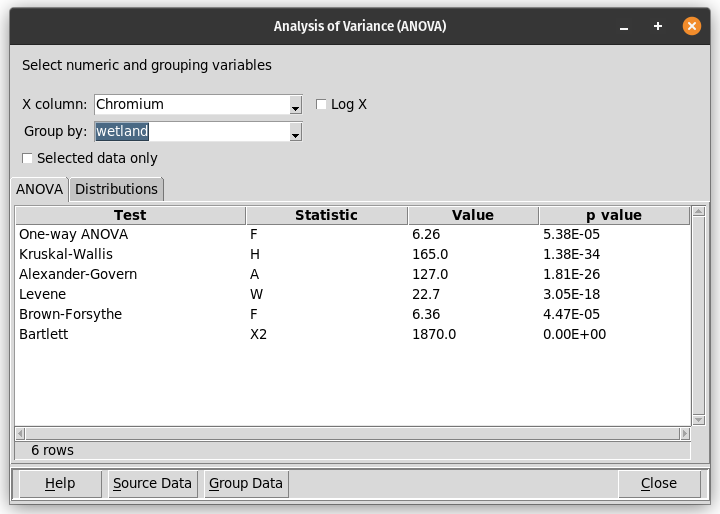This screenshot has width=720, height=514.
Task: Click the vertical scrollbar down arrow
Action: point(698,420)
